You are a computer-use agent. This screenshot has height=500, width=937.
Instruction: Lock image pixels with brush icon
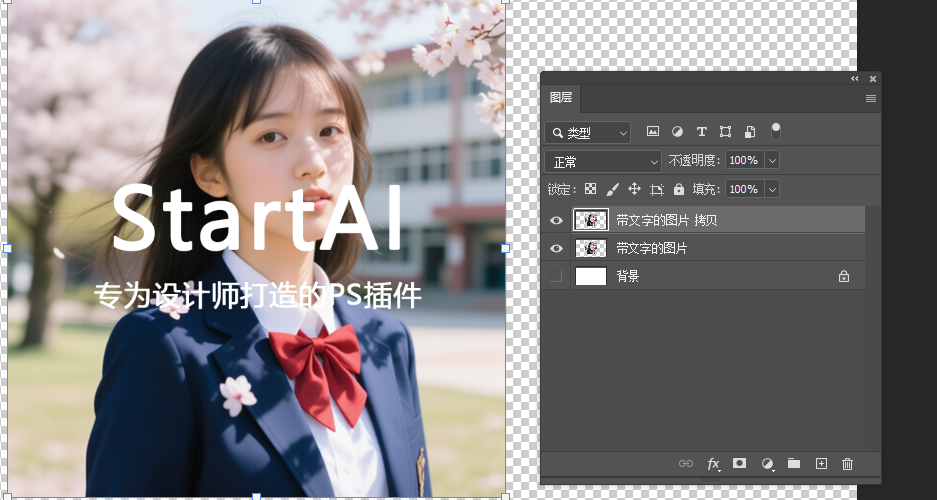pyautogui.click(x=612, y=189)
